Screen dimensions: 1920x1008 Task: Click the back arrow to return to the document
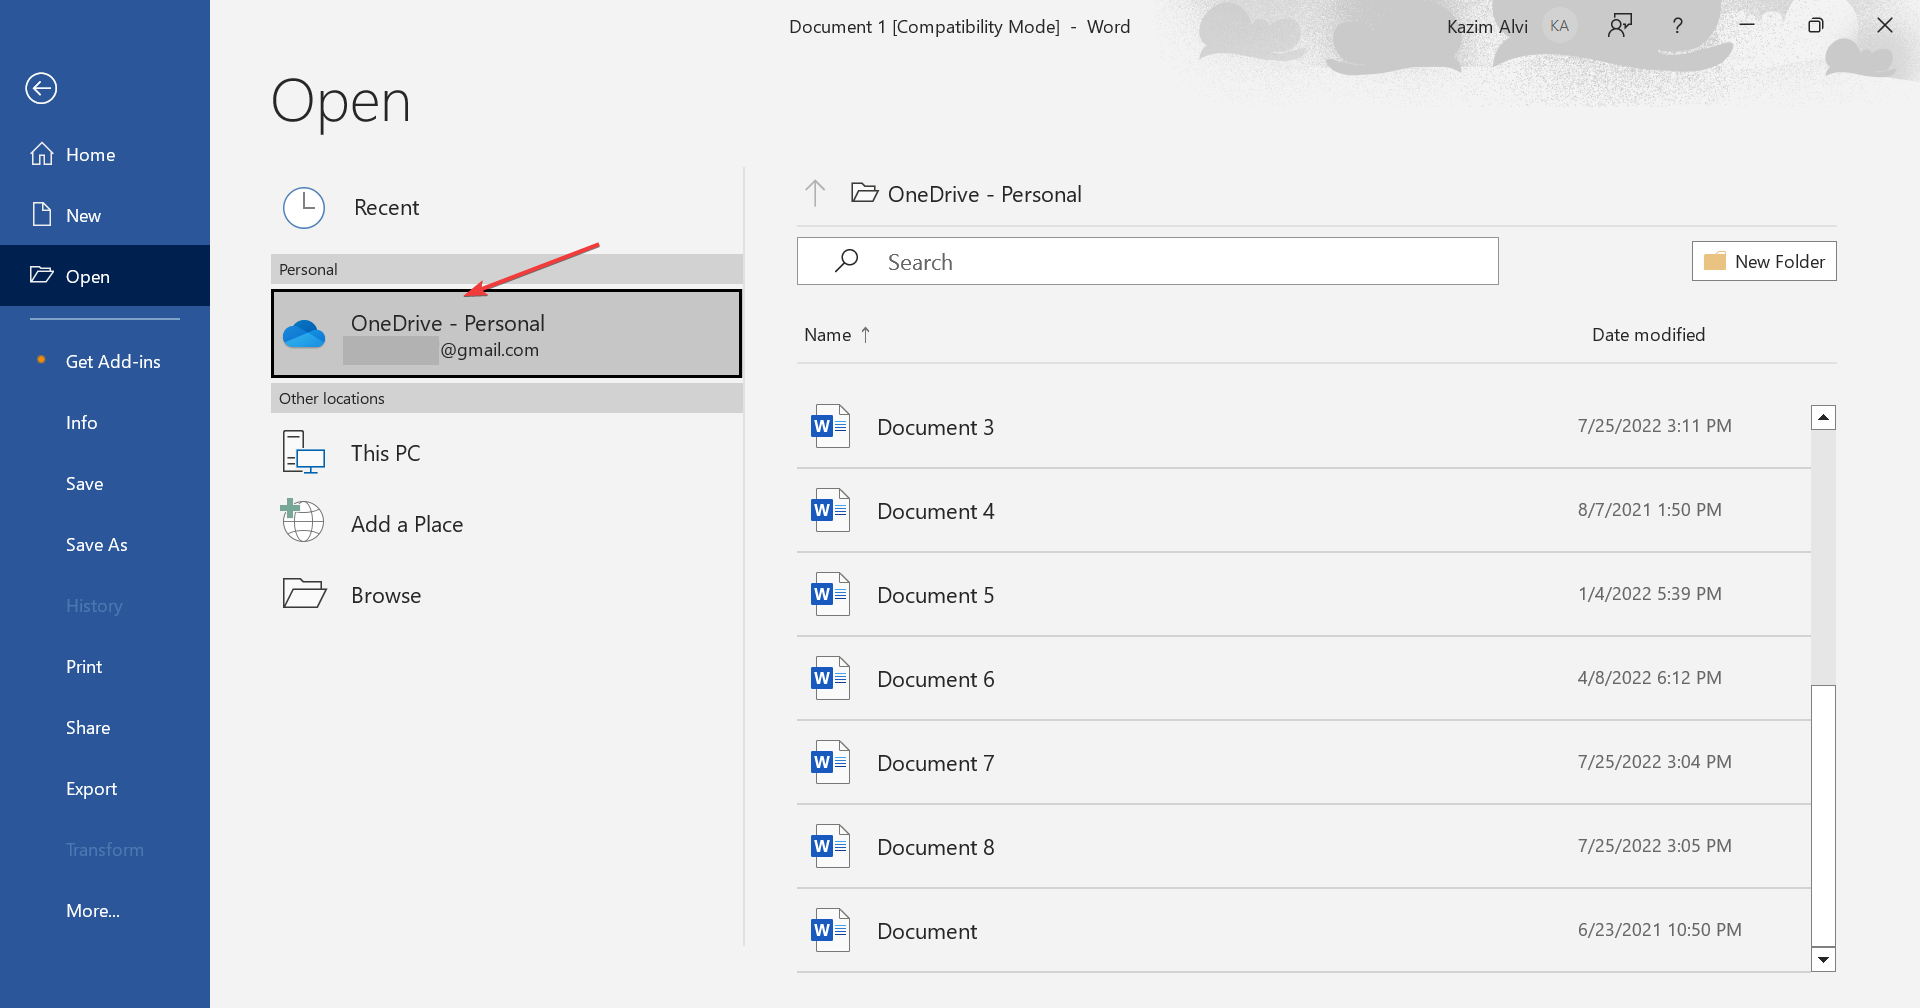coord(41,88)
